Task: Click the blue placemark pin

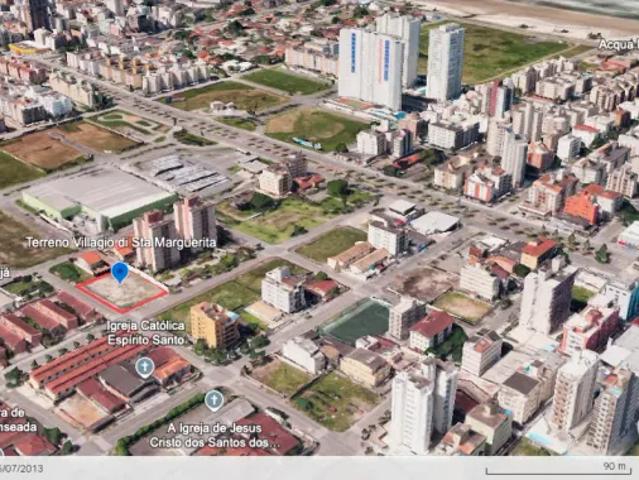Action: click(x=120, y=271)
